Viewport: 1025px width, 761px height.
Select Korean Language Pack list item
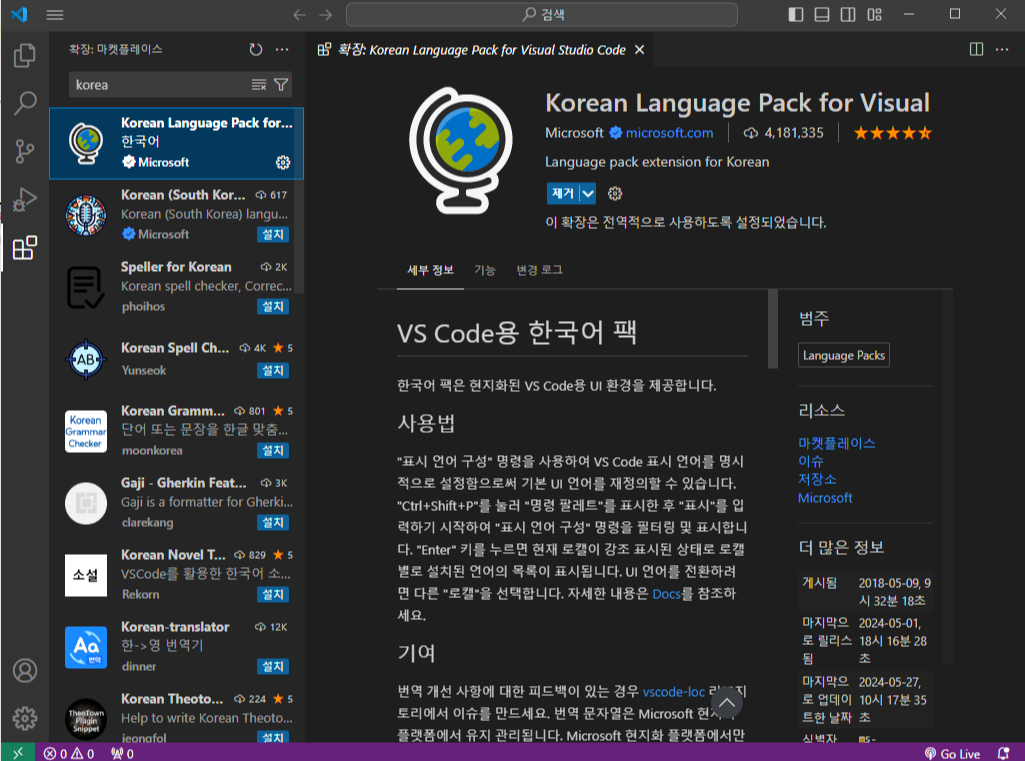(x=176, y=143)
